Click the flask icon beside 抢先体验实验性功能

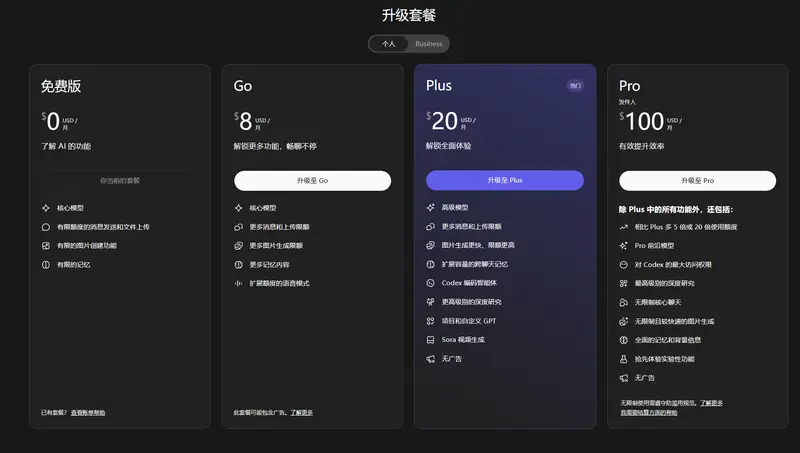click(623, 359)
